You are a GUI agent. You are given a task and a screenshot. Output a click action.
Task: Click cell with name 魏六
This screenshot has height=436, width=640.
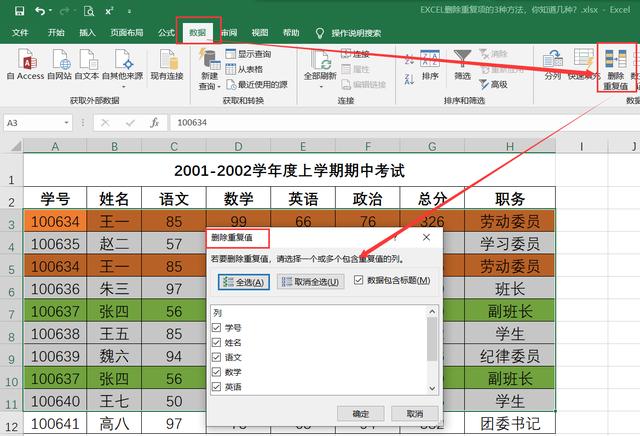pyautogui.click(x=114, y=356)
